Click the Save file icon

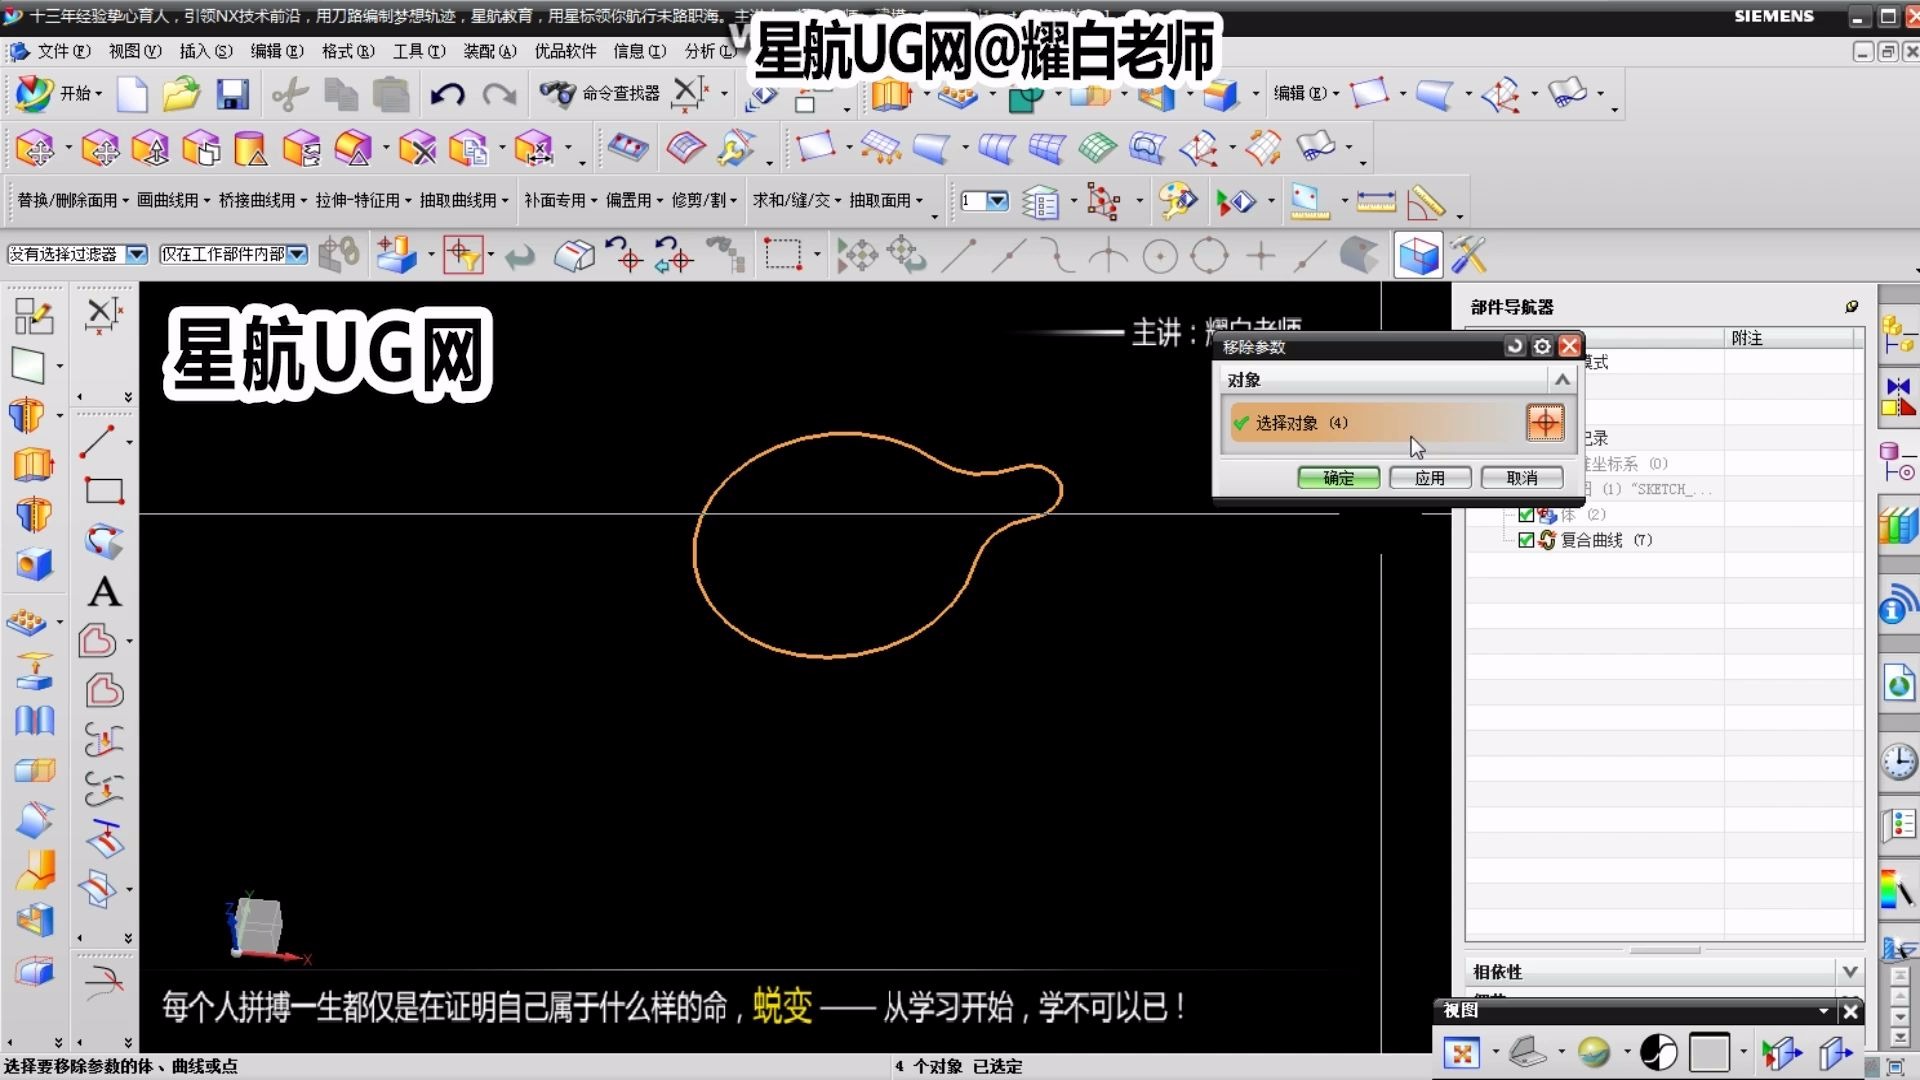click(232, 94)
